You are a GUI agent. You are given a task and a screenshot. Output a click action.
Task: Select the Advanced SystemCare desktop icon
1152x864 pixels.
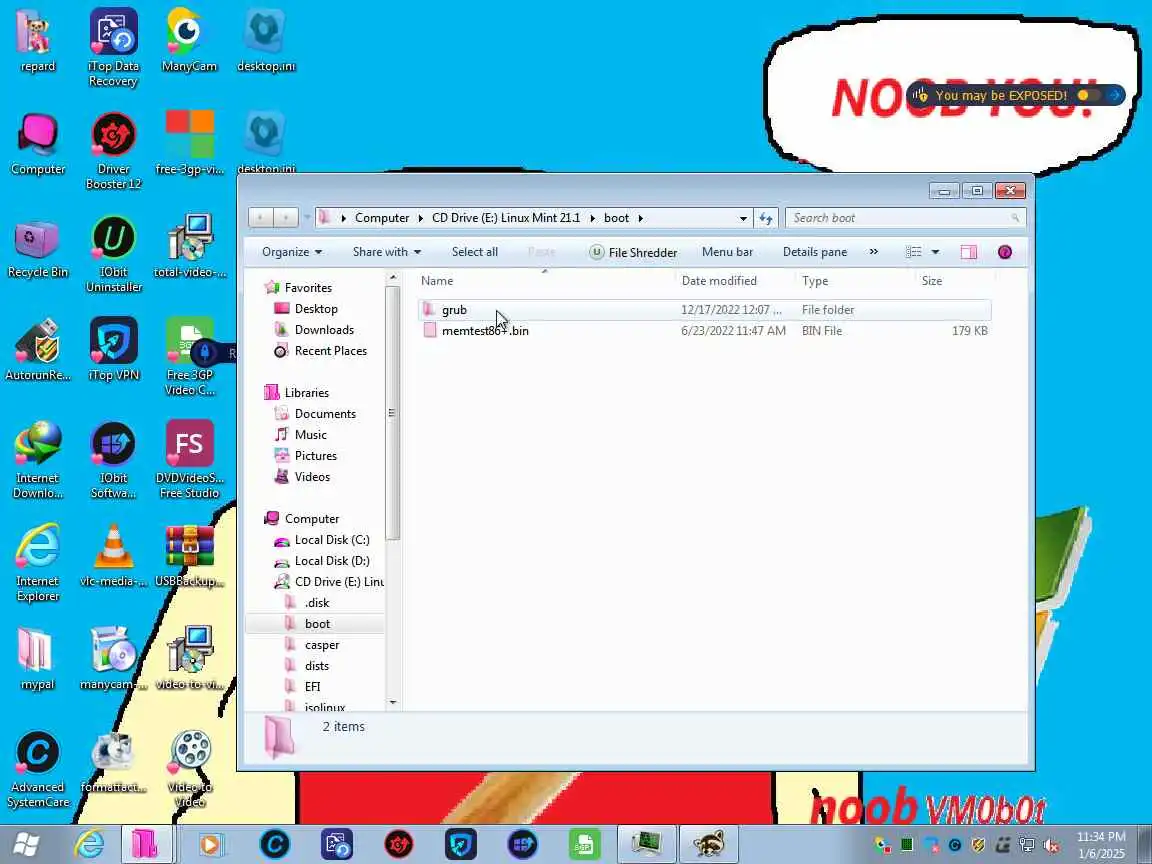point(37,768)
